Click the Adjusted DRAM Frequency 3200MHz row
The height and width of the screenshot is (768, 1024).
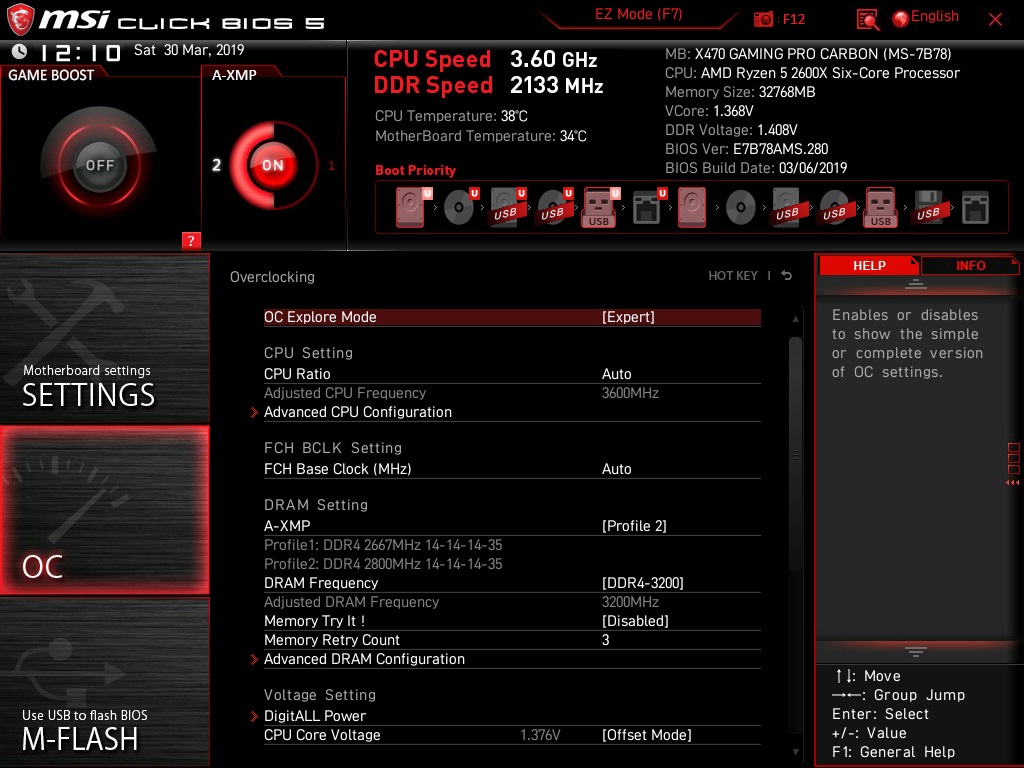(x=512, y=602)
